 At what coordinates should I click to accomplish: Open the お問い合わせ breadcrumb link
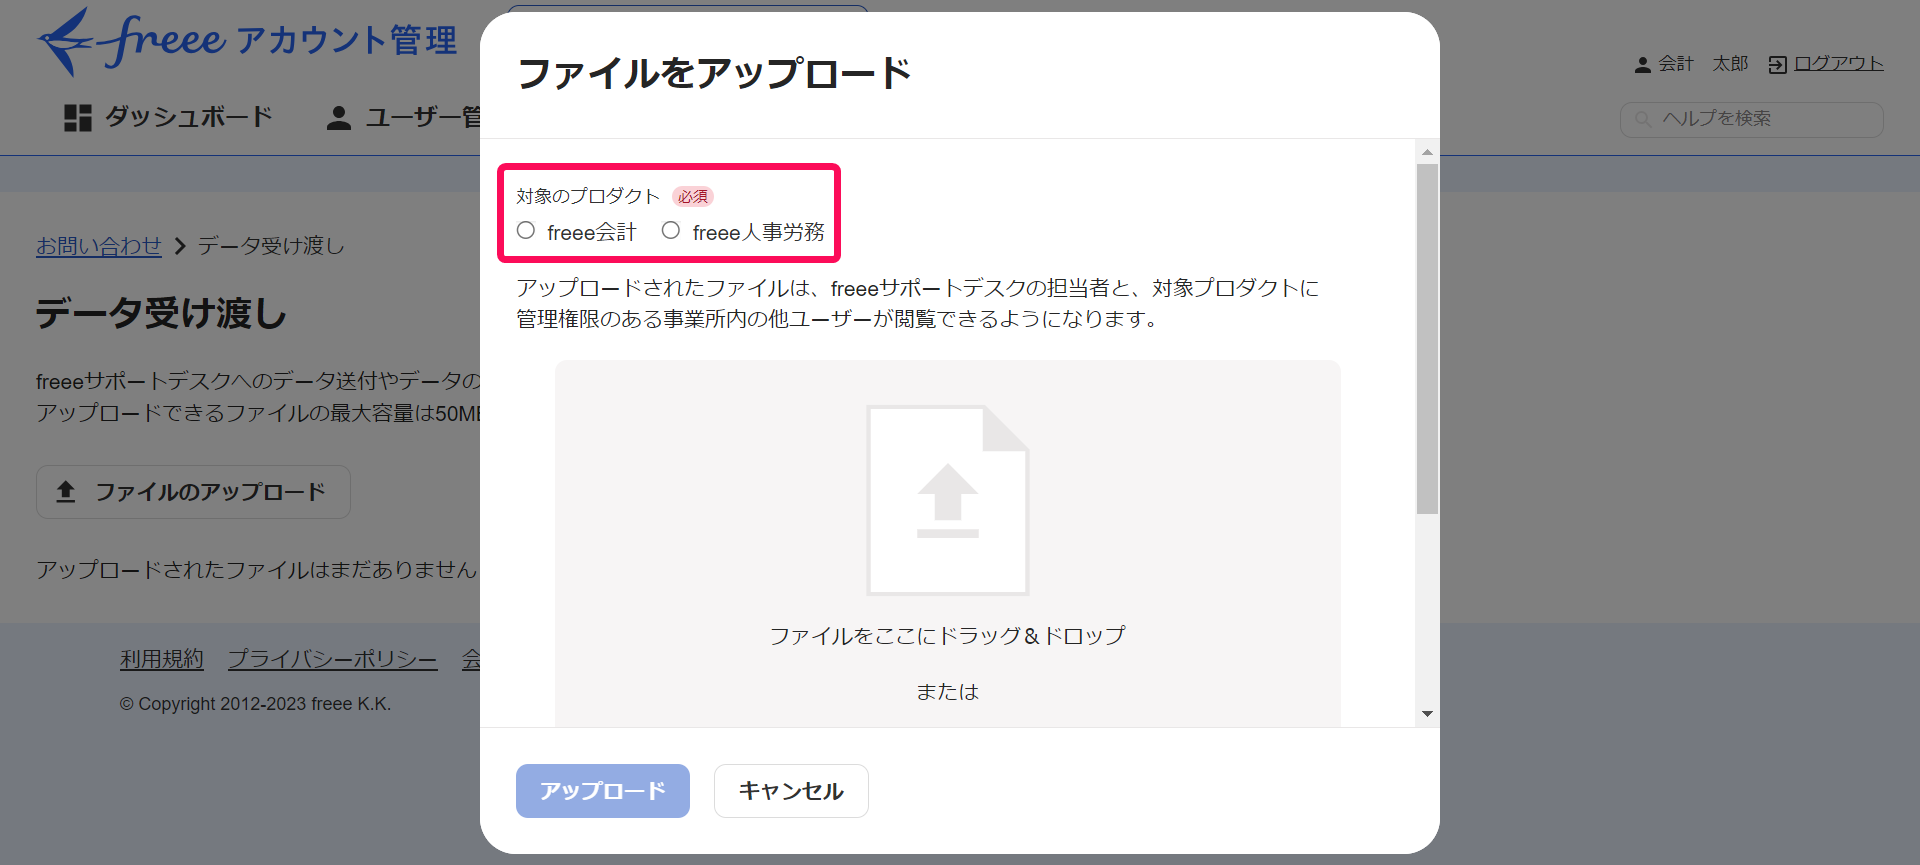[x=99, y=246]
